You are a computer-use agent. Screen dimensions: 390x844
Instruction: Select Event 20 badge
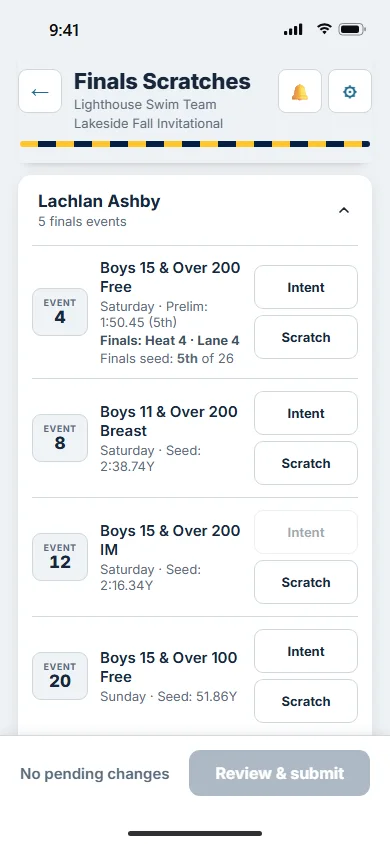pyautogui.click(x=60, y=676)
